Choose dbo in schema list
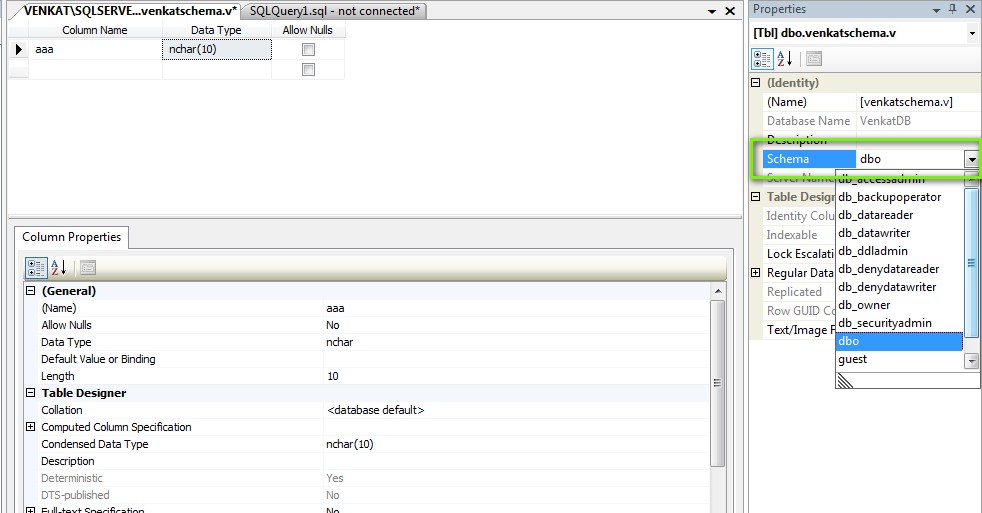The width and height of the screenshot is (982, 513). 899,341
